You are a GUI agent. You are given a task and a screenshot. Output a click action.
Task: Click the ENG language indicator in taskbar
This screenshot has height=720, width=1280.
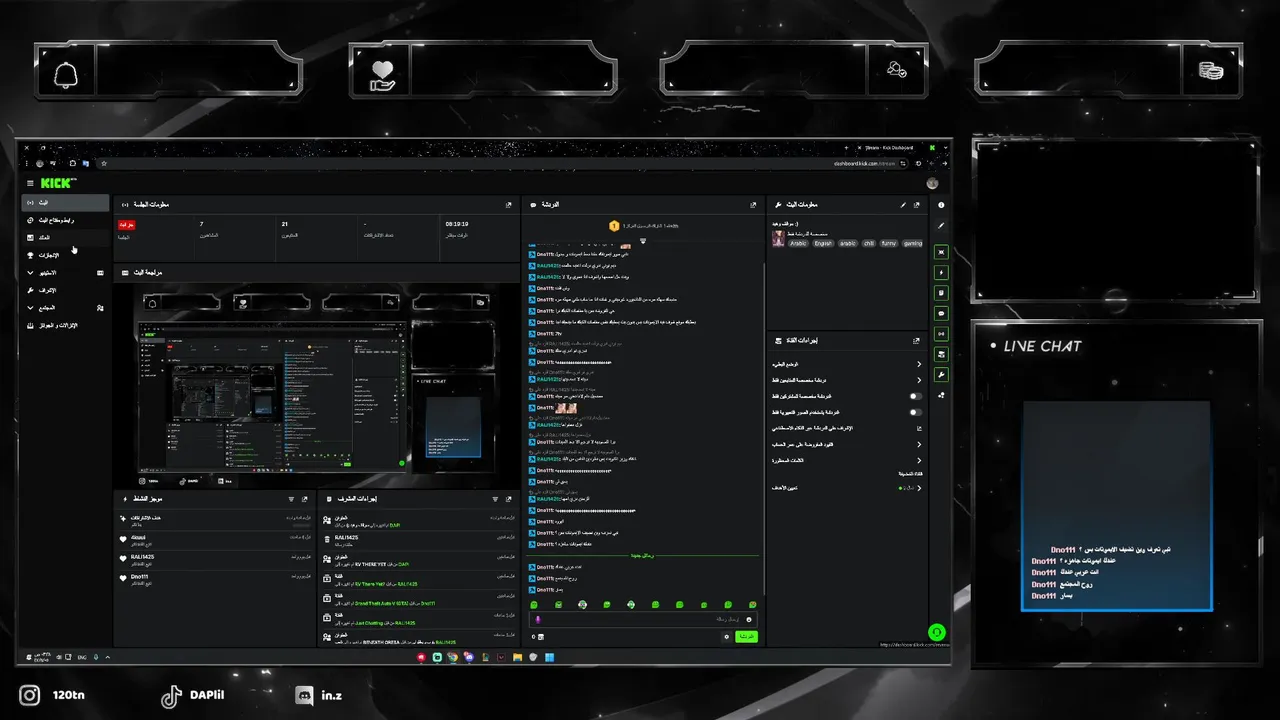(x=81, y=657)
